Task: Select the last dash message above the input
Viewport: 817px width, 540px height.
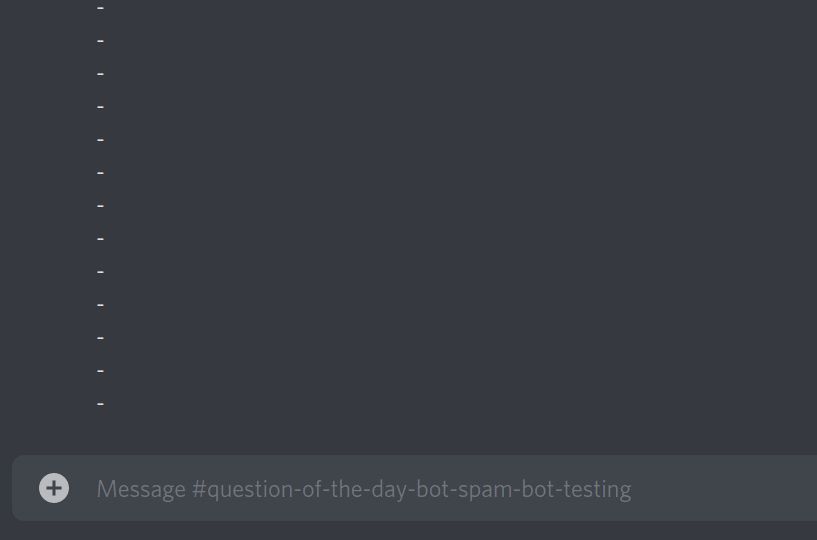Action: click(101, 404)
